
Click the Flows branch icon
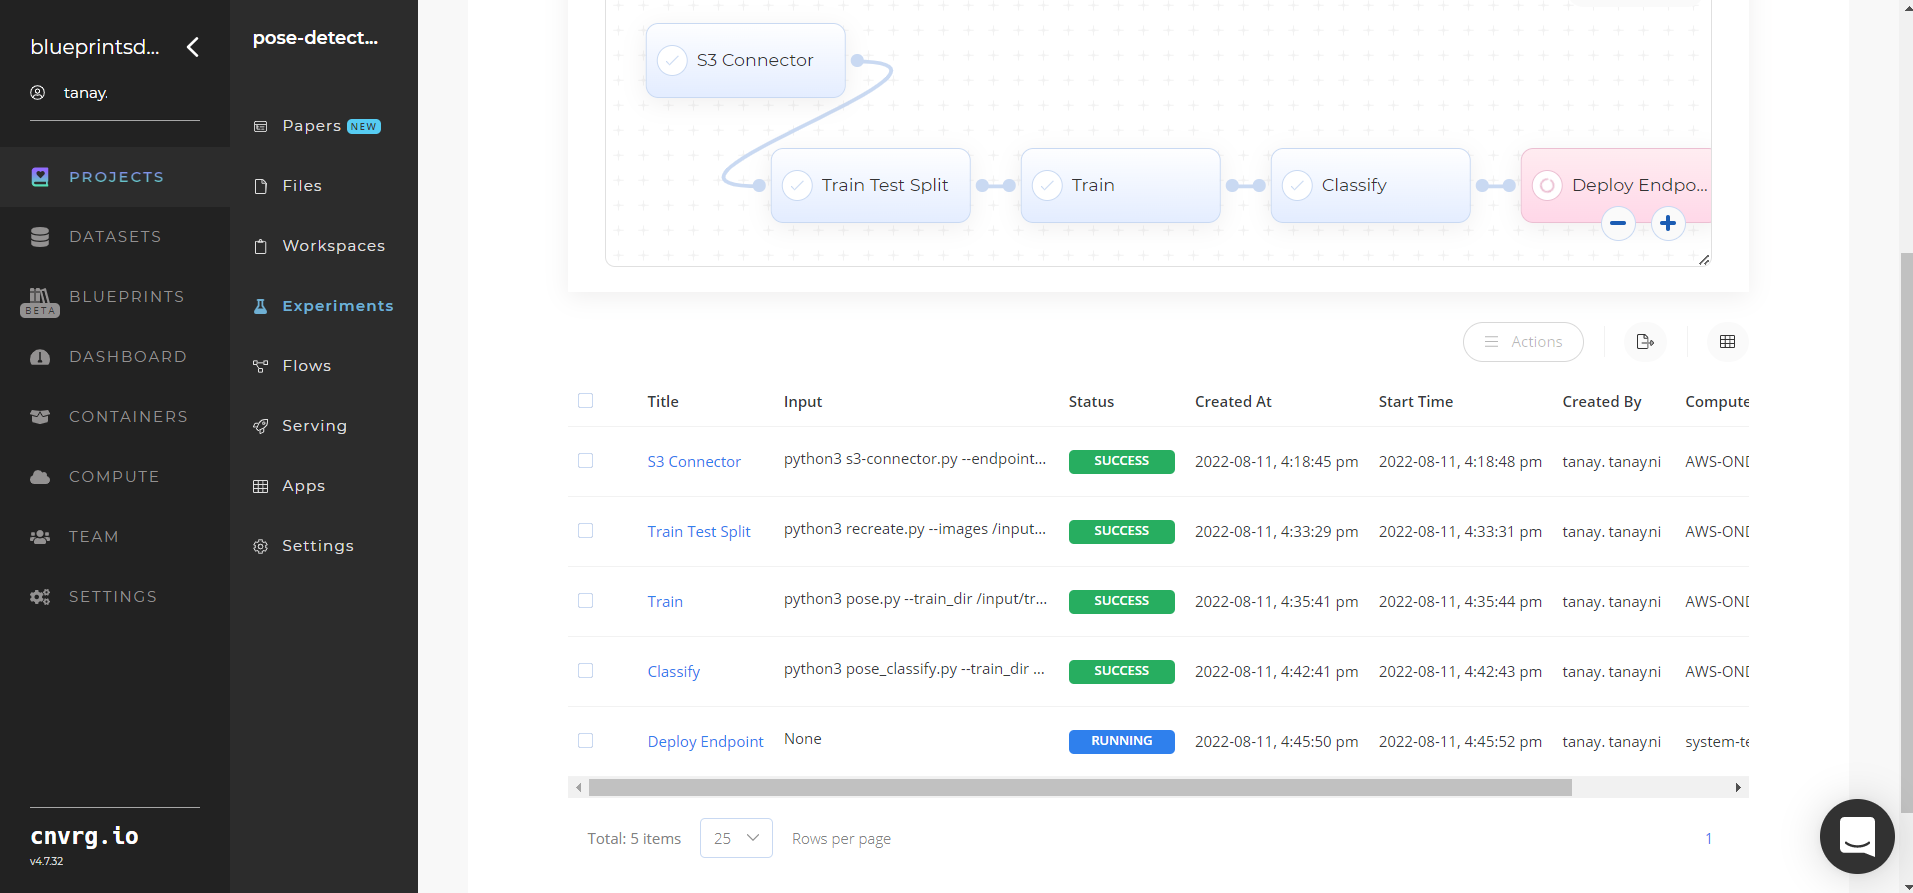[x=261, y=366]
